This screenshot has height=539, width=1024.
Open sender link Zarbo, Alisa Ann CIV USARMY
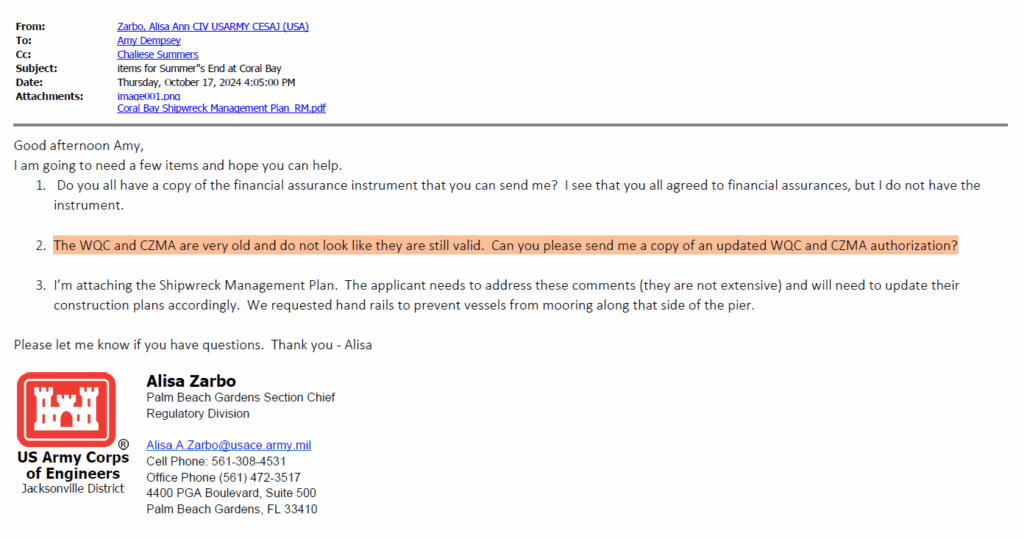(213, 27)
